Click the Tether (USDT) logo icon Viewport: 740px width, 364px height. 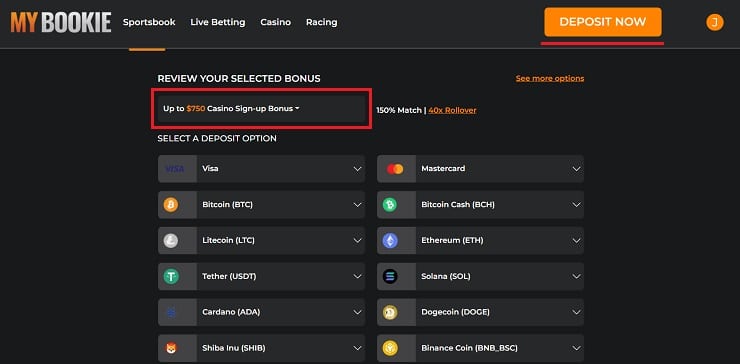pos(171,276)
